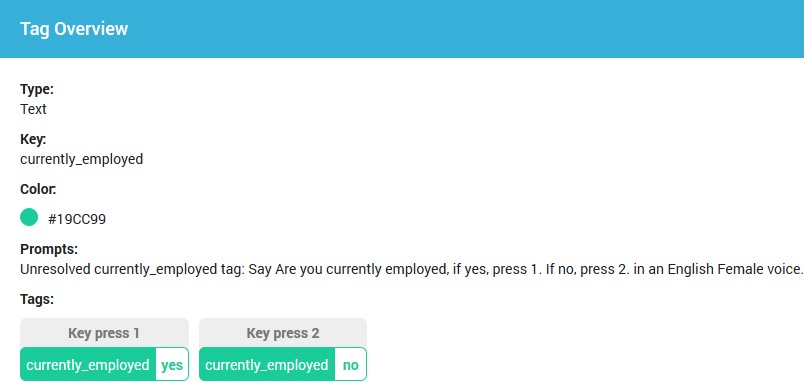Click the 'Color:' field label

38,189
